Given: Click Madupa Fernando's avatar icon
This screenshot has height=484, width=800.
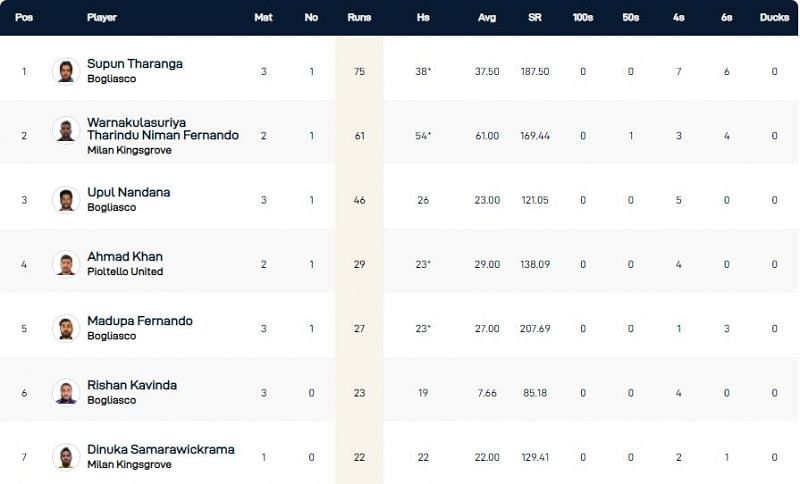Looking at the screenshot, I should coord(66,328).
